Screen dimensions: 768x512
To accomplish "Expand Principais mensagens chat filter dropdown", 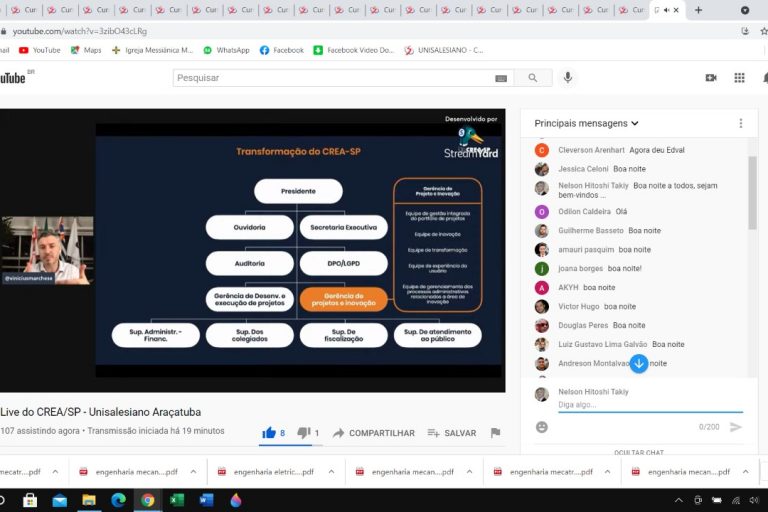I will [x=586, y=123].
